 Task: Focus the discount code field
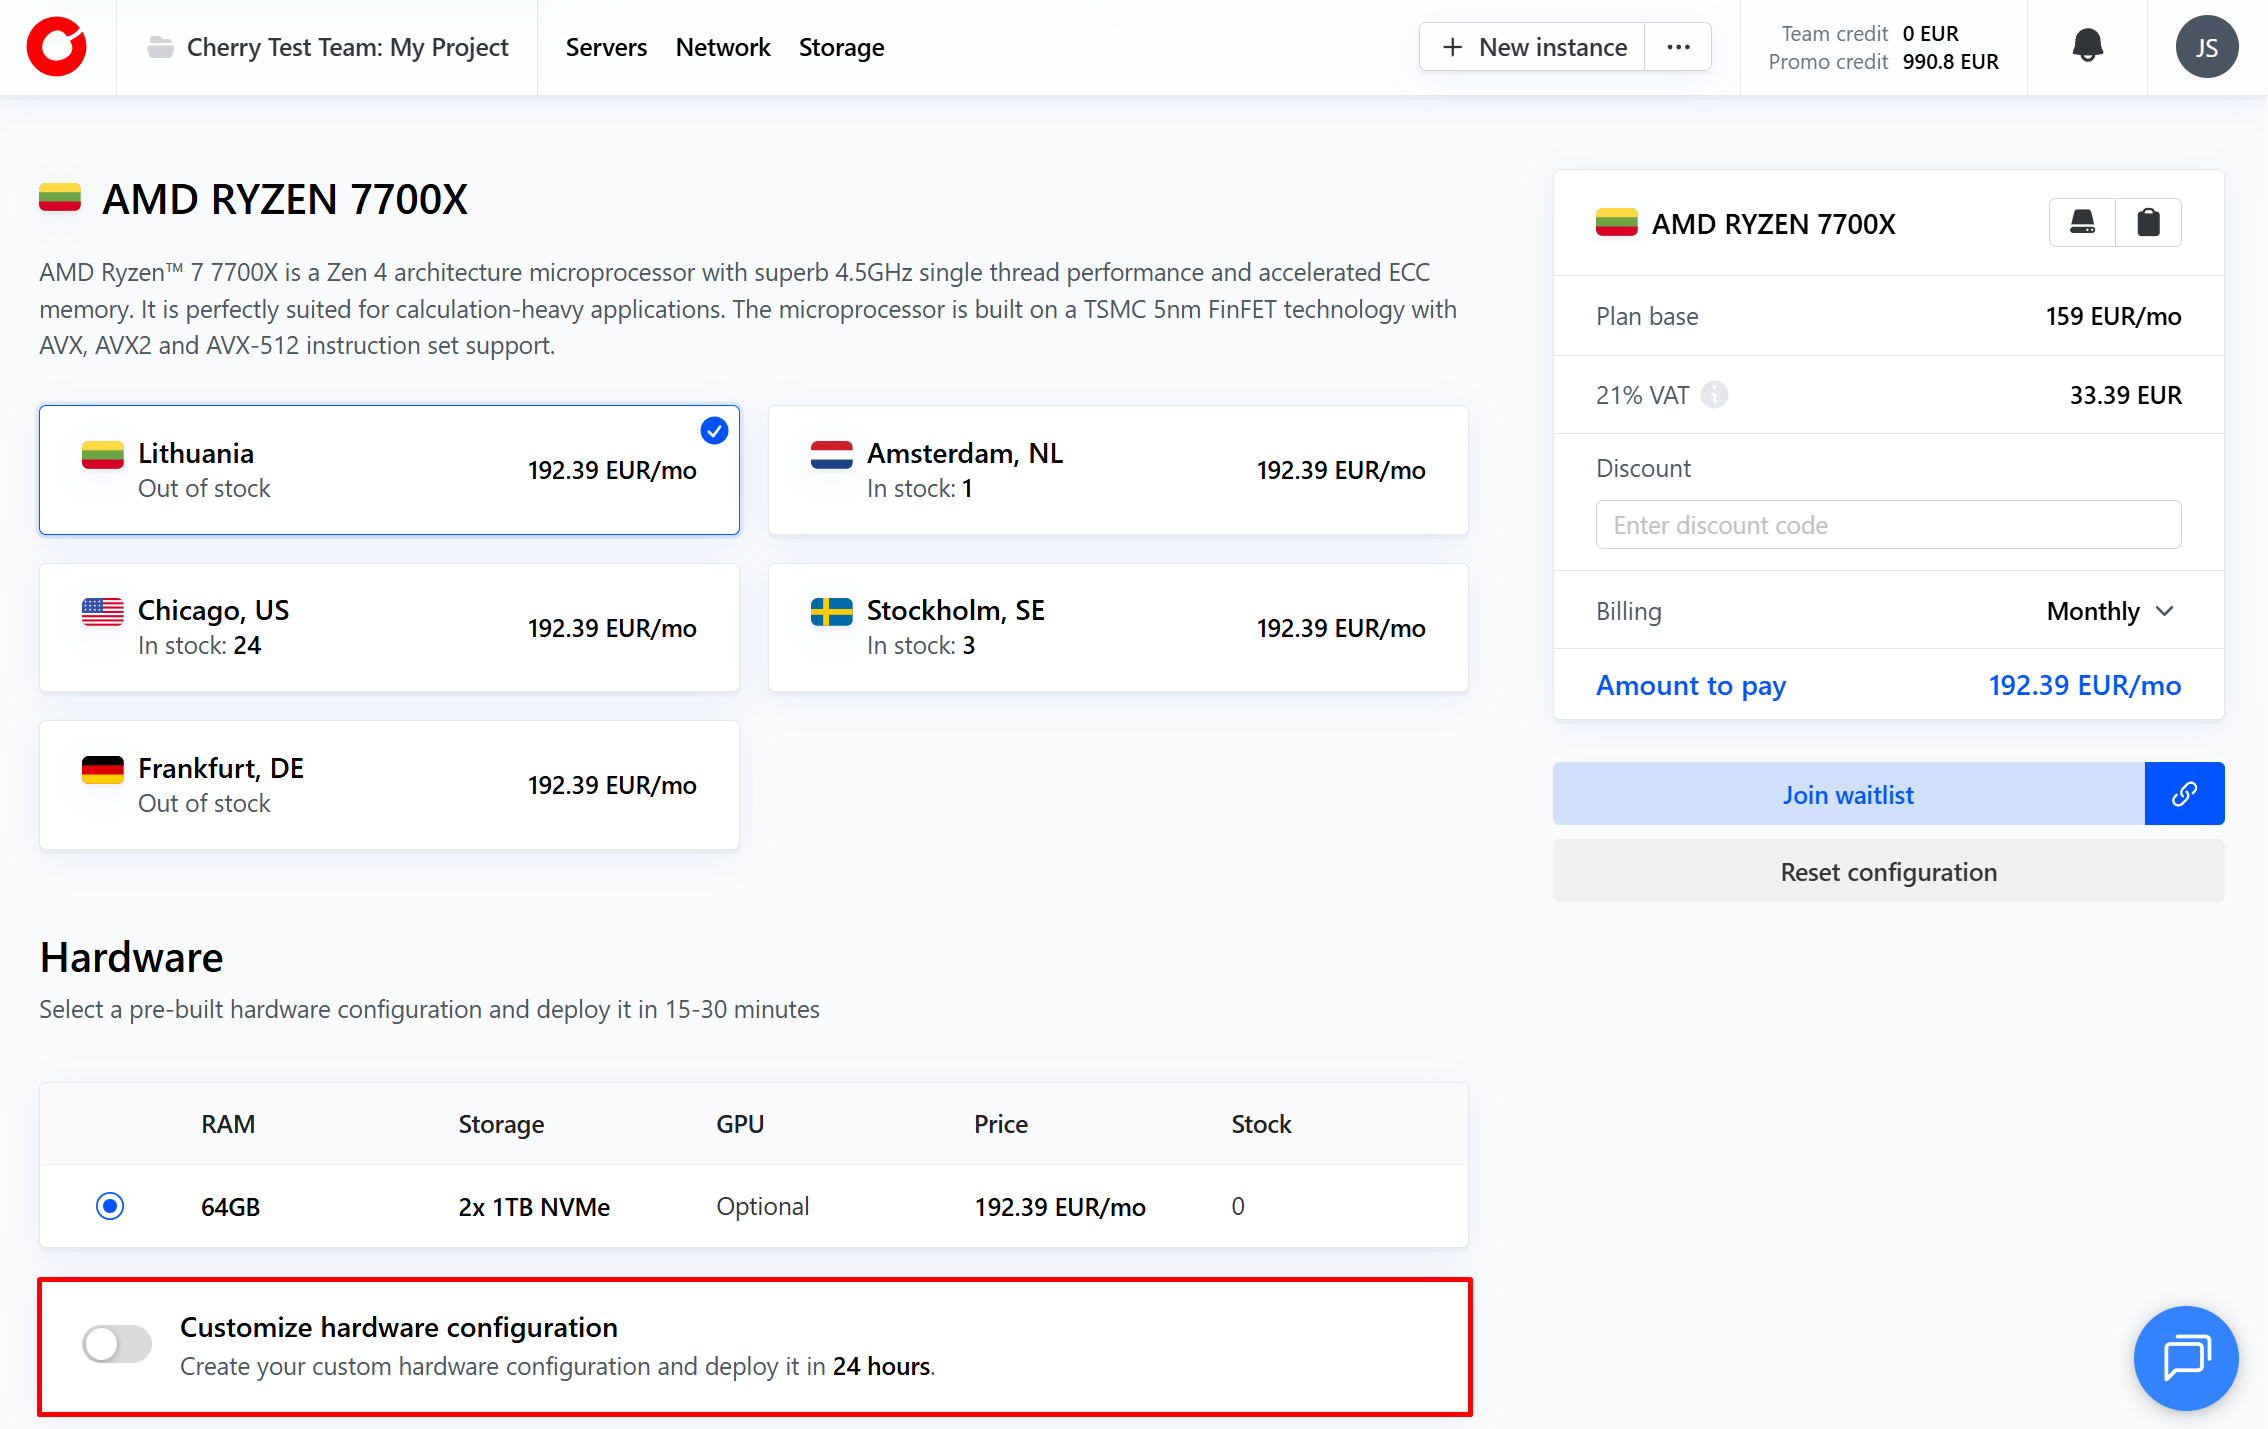click(1888, 525)
